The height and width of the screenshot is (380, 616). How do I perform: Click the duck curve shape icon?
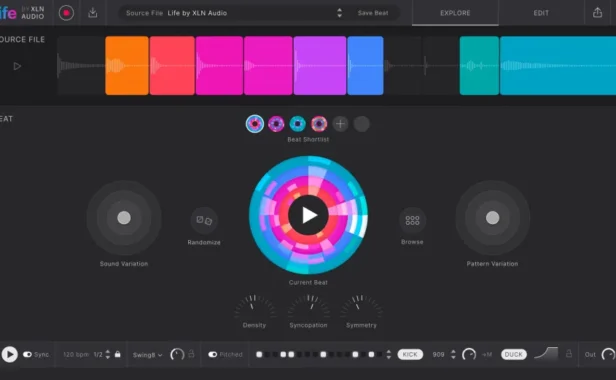pyautogui.click(x=546, y=353)
